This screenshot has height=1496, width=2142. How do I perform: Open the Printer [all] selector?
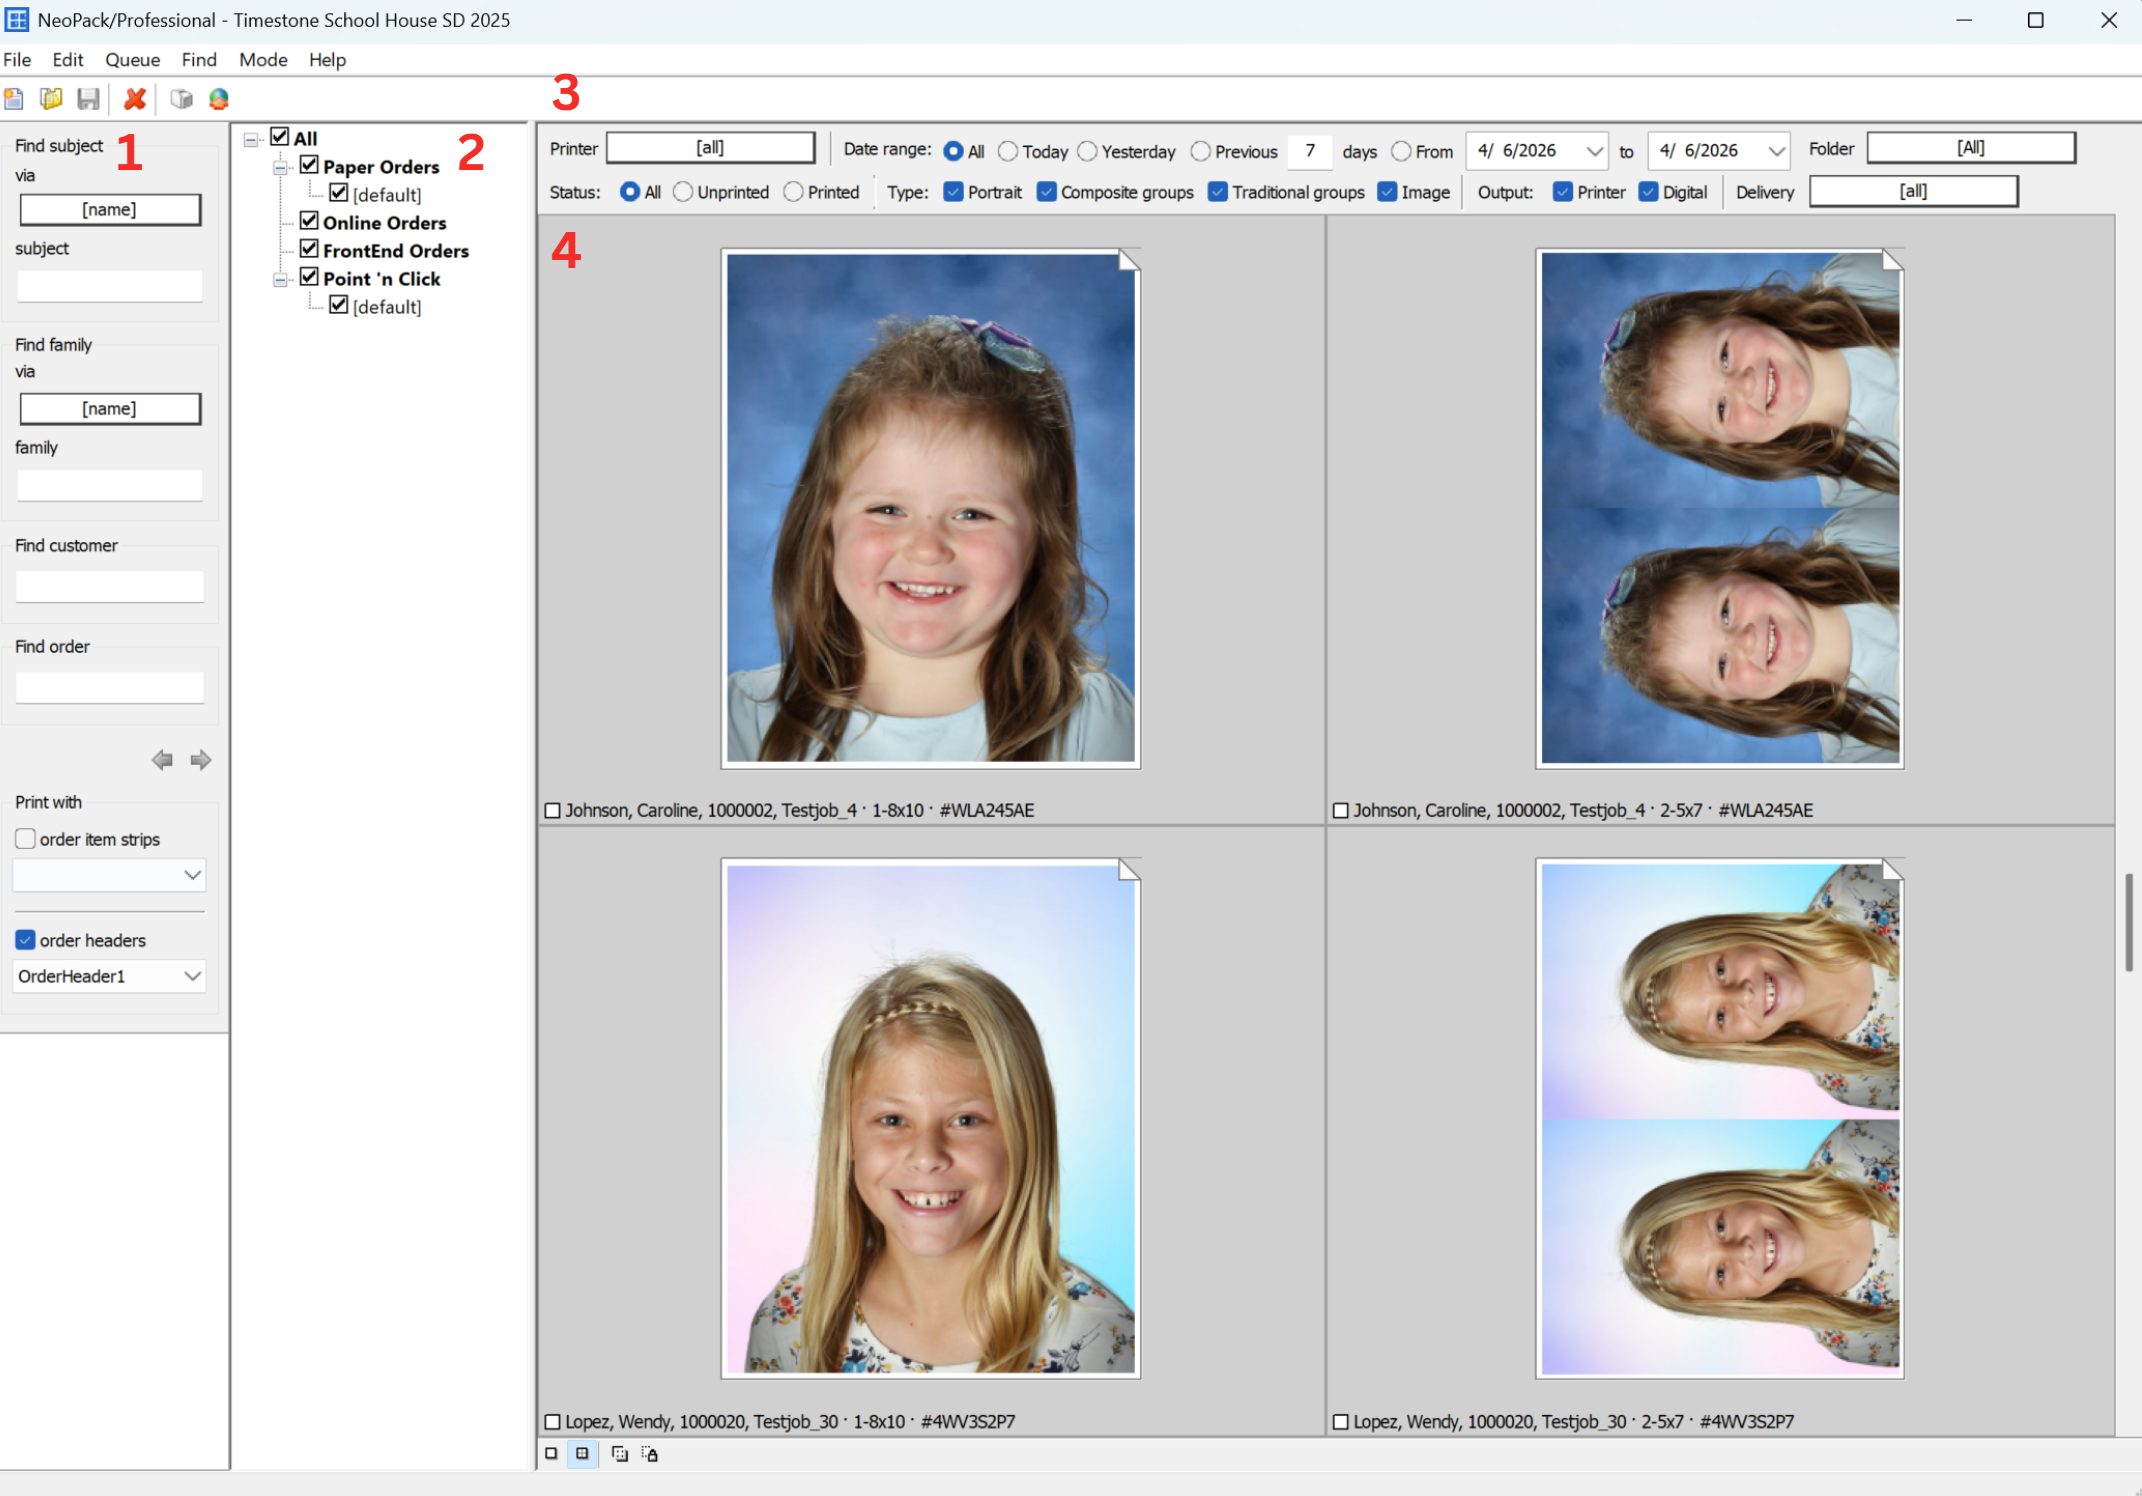[x=710, y=148]
